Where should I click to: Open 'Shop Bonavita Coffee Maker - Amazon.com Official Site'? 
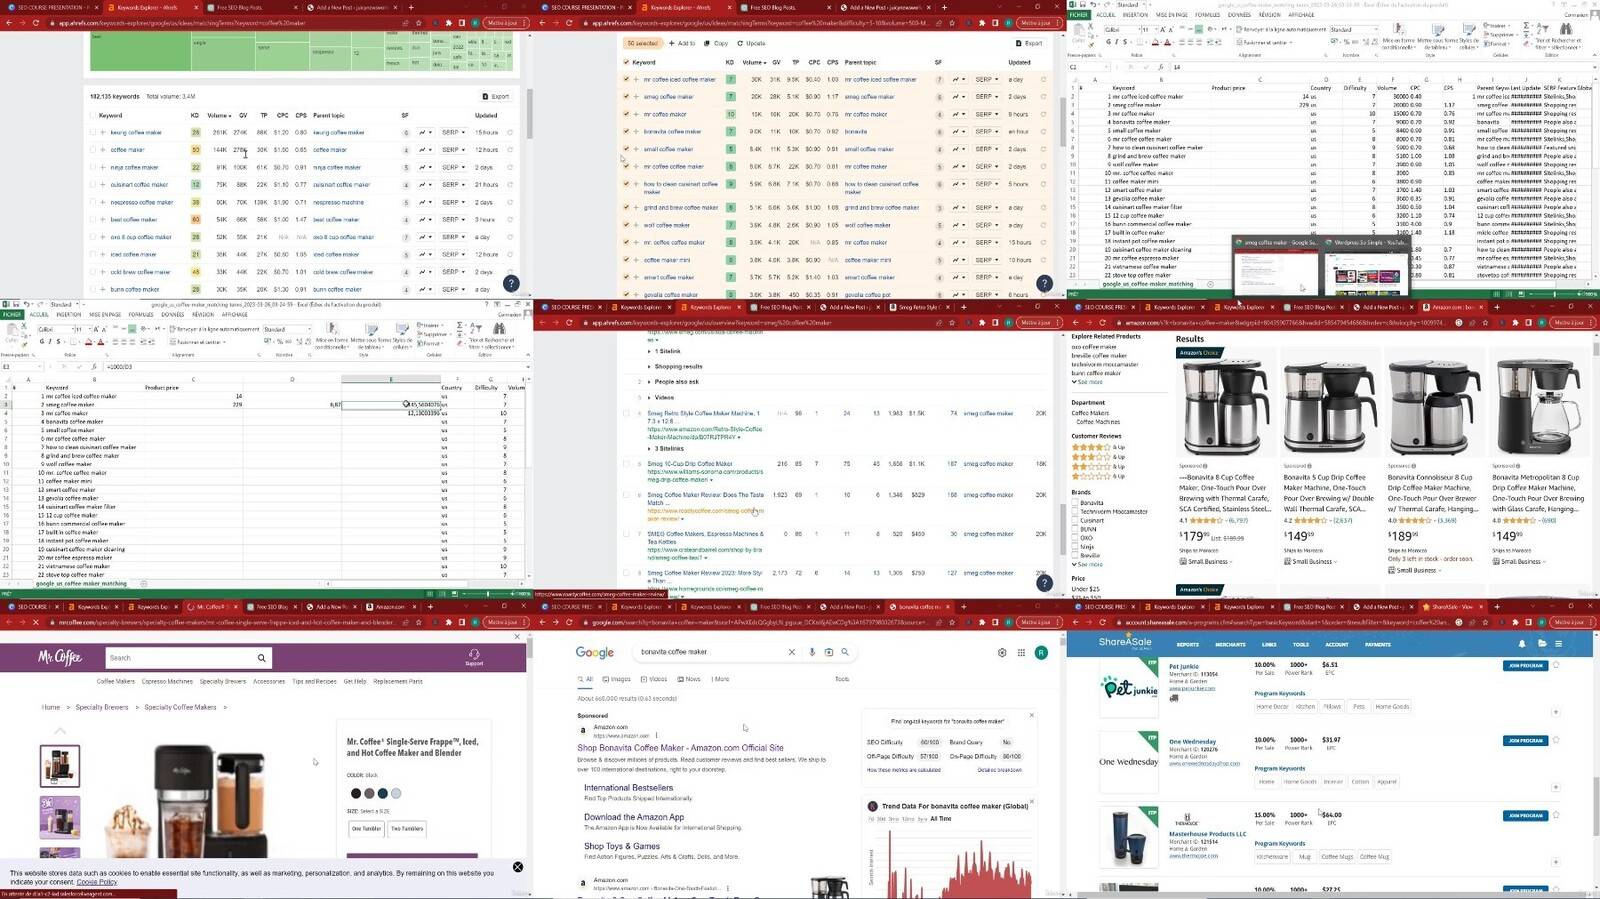pos(680,748)
